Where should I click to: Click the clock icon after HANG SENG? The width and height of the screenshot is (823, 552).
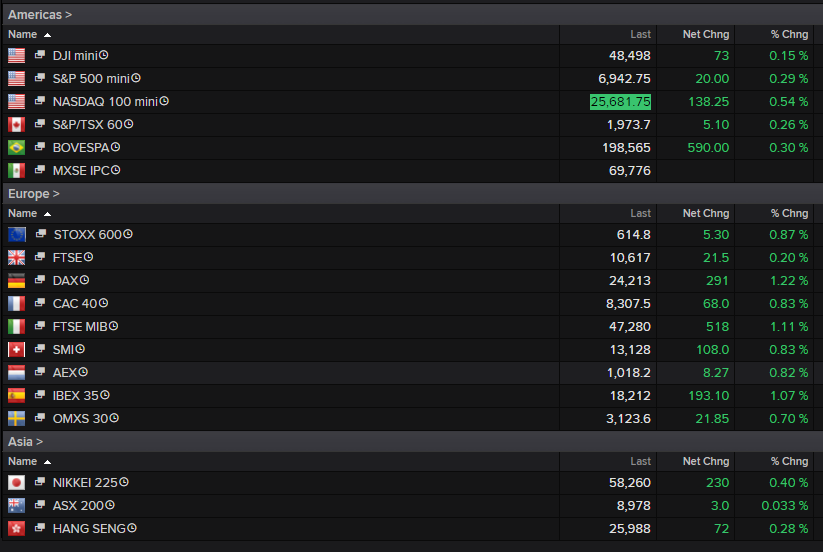(x=132, y=528)
